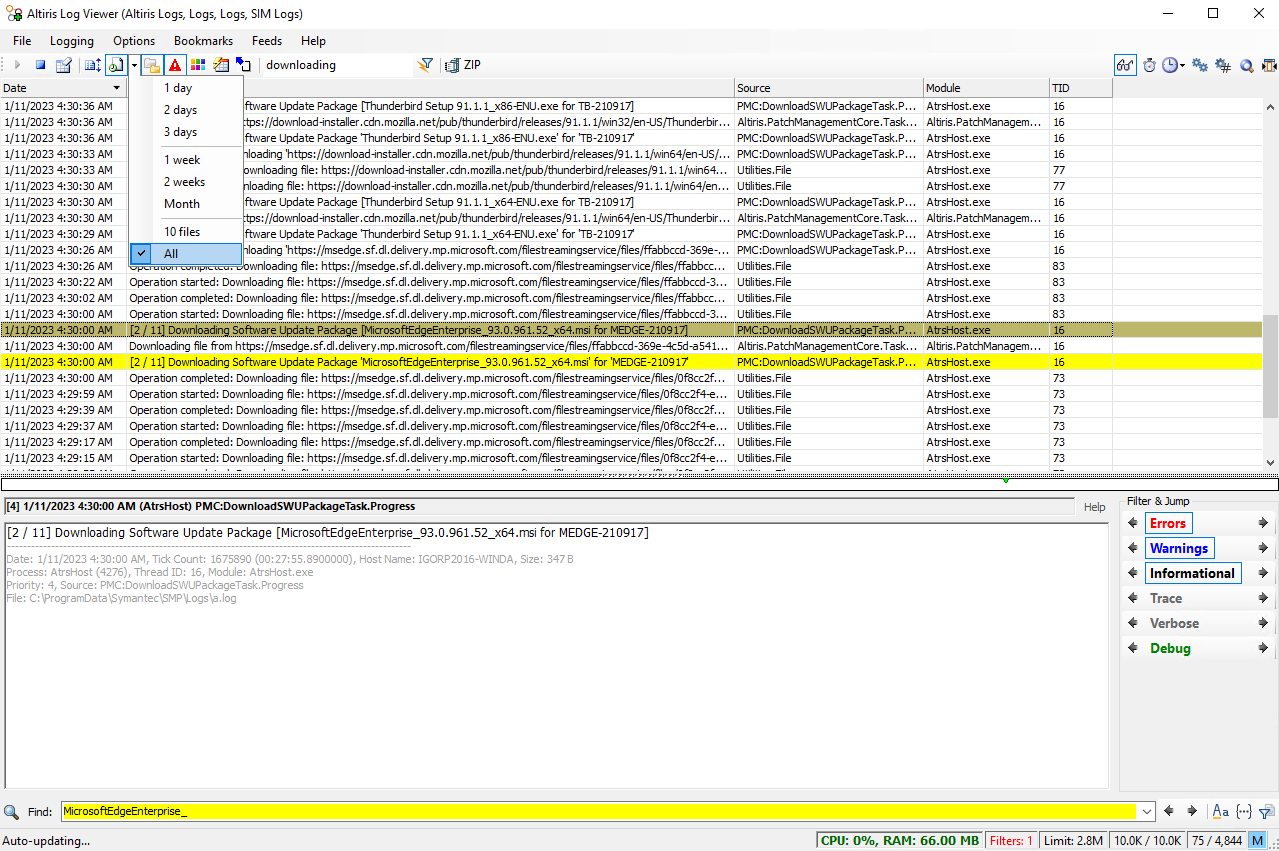Select the 'All' option in the dropdown list
Viewport: 1279px width, 851px height.
tap(186, 254)
